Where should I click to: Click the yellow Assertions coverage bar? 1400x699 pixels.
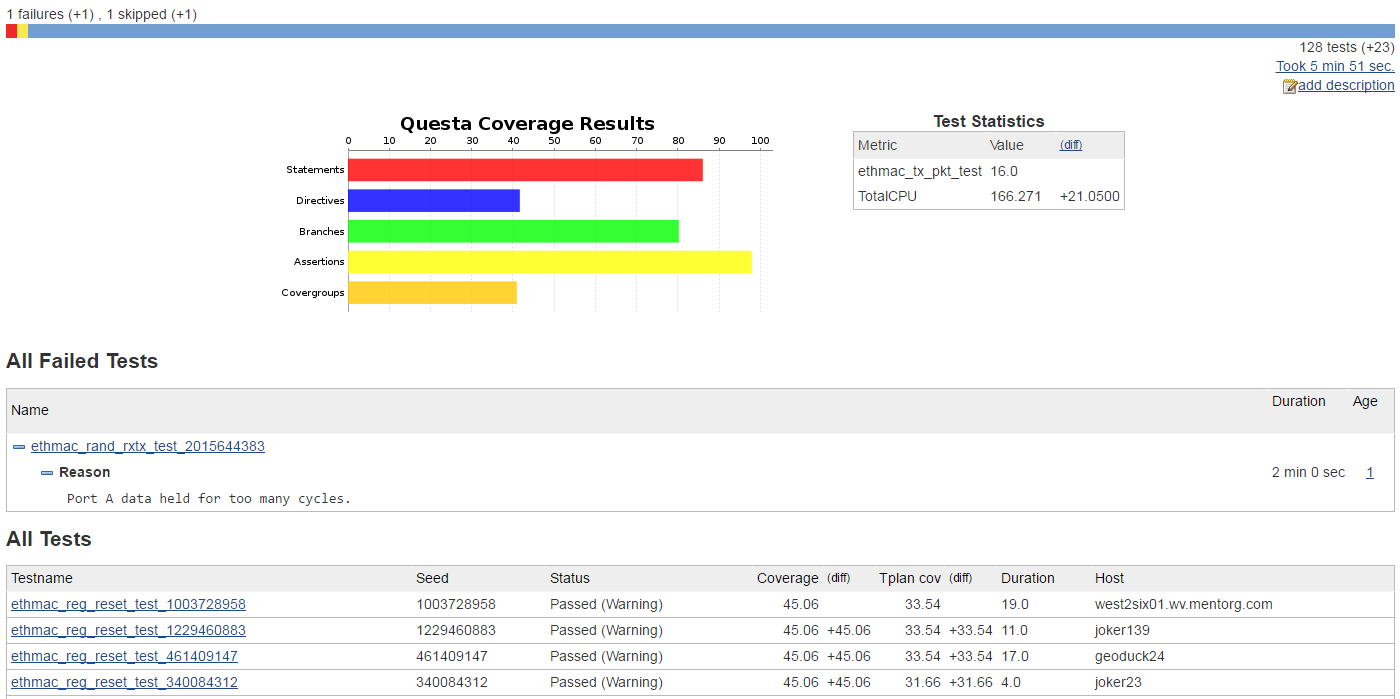tap(549, 262)
